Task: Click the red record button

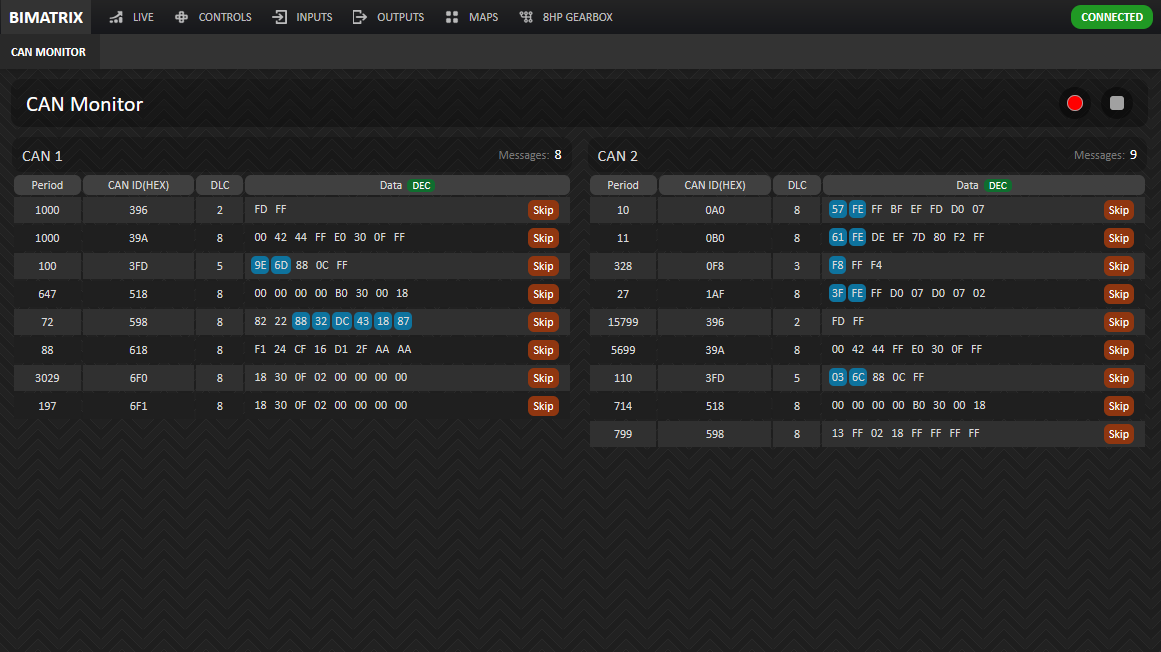Action: (x=1075, y=103)
